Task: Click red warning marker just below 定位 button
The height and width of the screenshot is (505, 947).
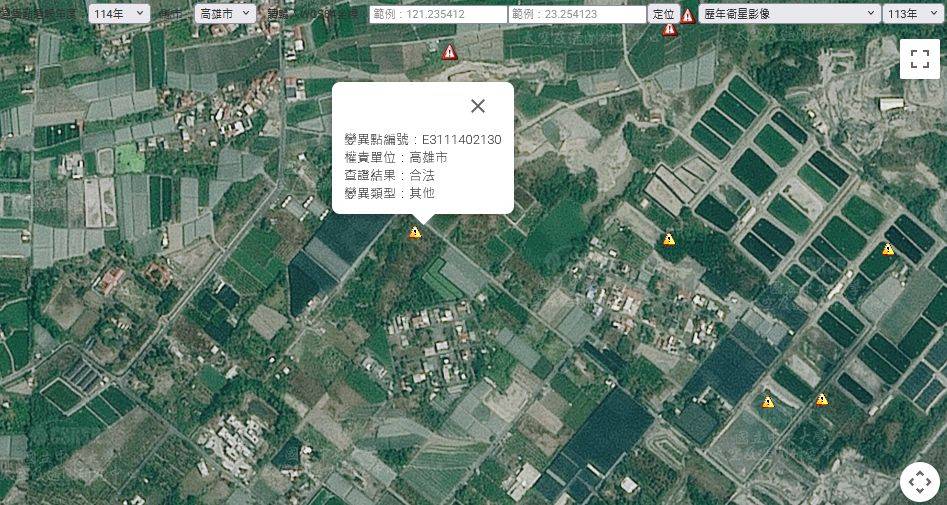Action: pos(670,29)
